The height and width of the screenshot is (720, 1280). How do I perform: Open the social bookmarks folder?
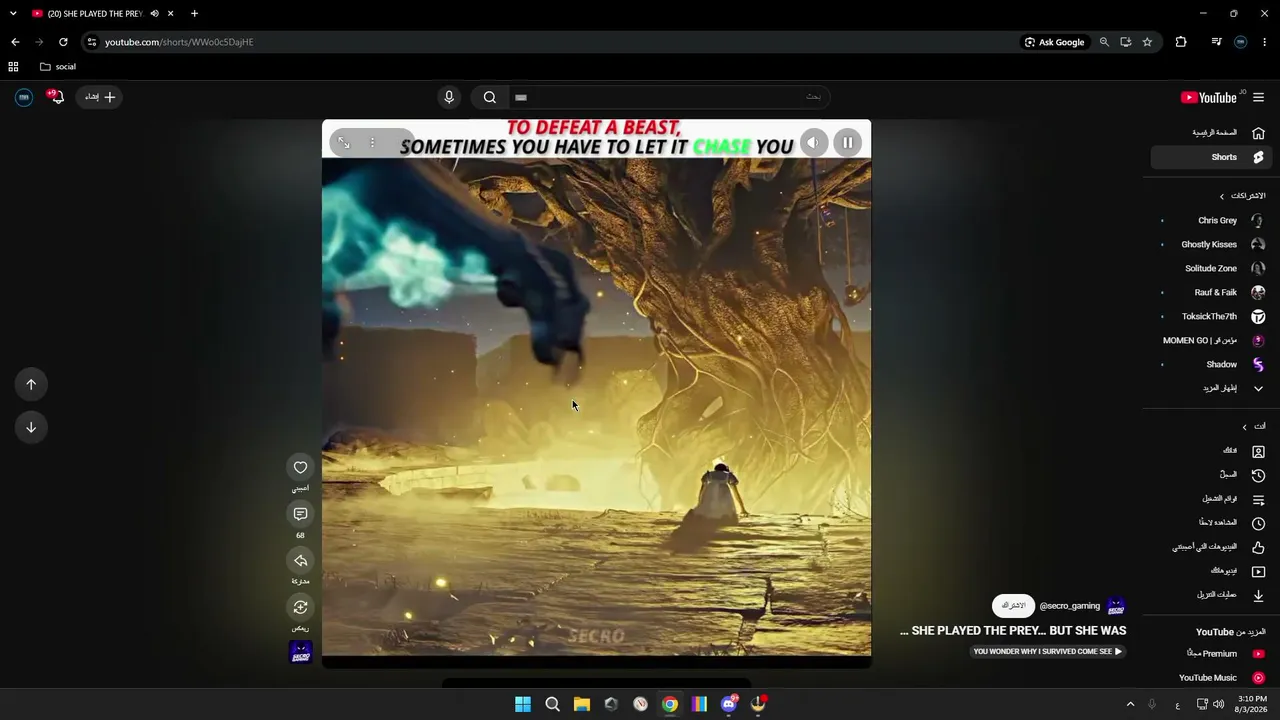pyautogui.click(x=58, y=67)
